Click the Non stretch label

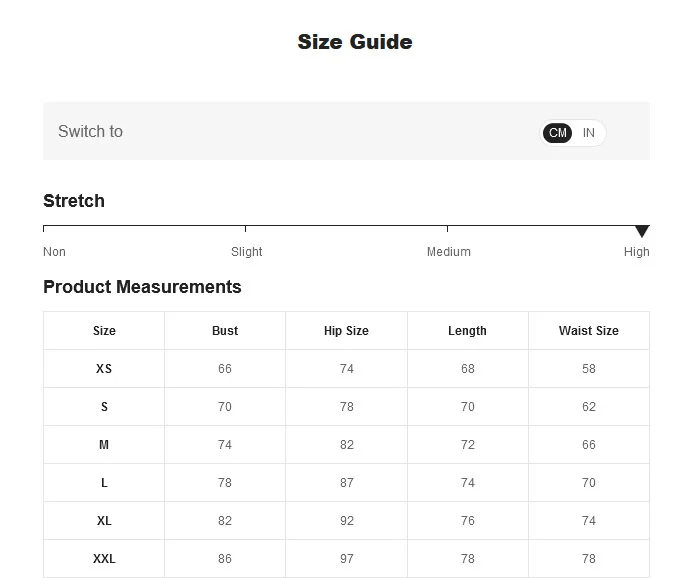[x=54, y=252]
